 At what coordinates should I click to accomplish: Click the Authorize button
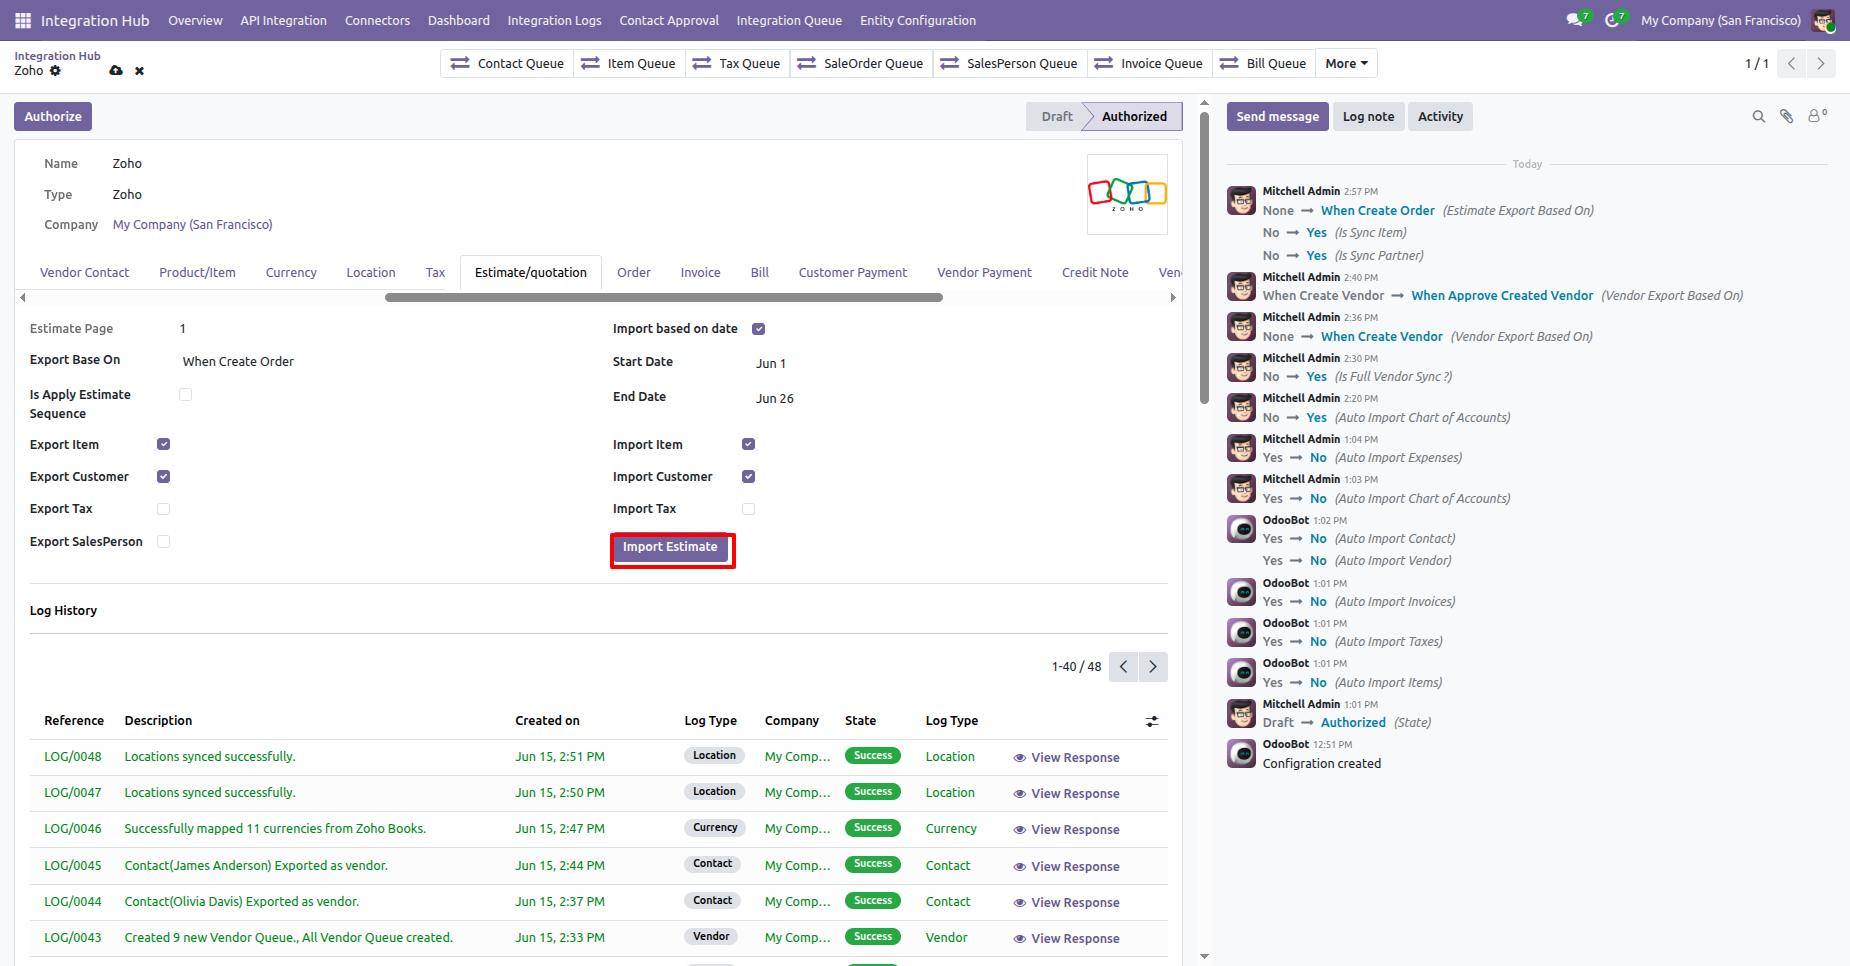(53, 117)
